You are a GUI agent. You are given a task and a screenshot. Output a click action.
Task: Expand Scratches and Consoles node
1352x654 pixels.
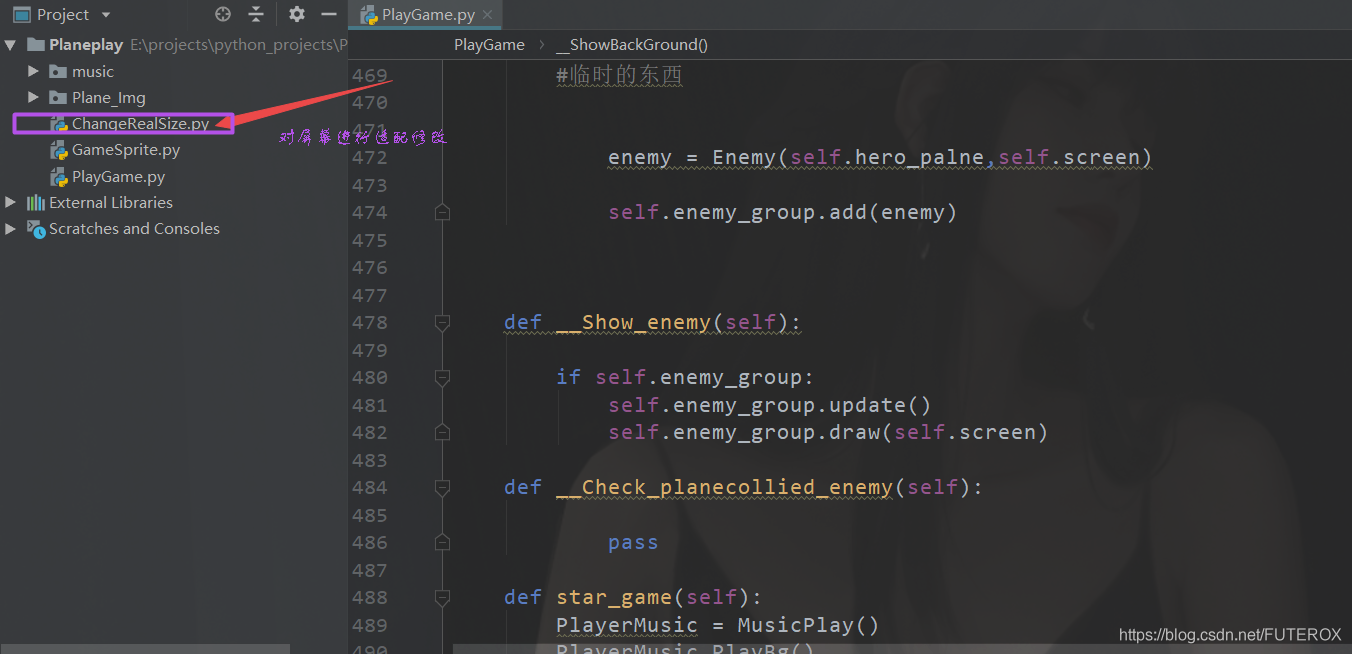11,228
